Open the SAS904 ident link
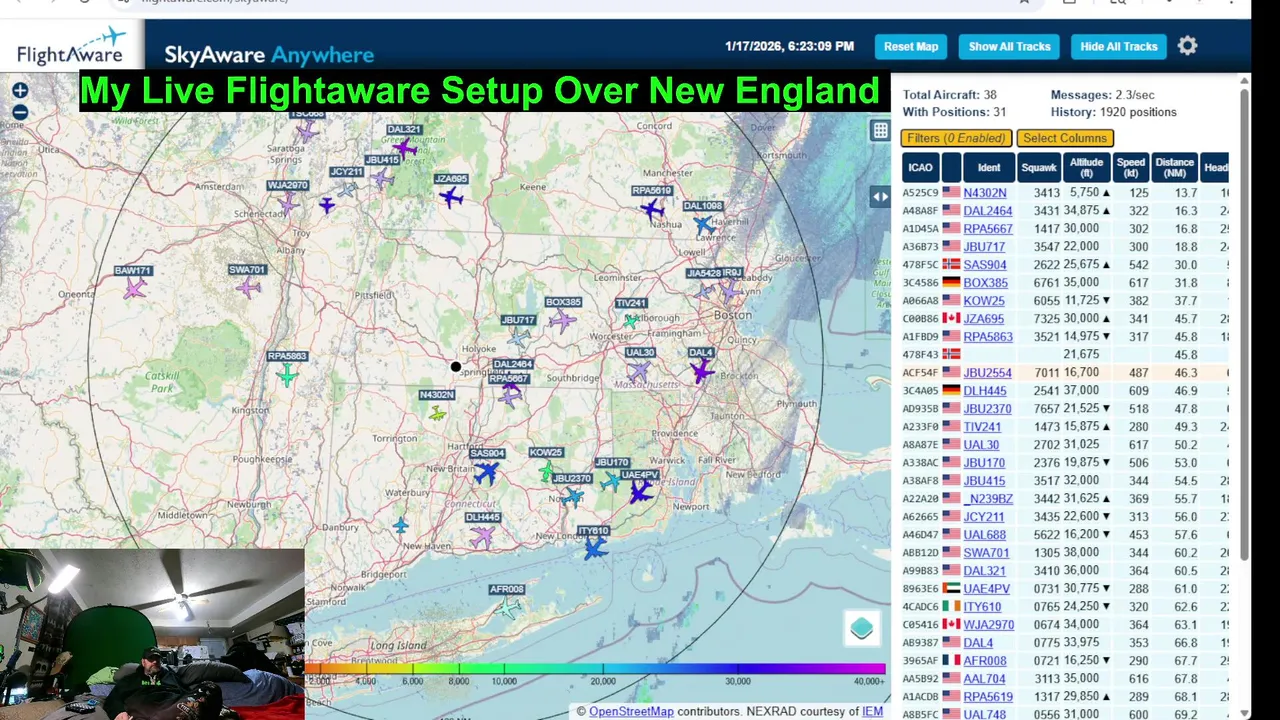Viewport: 1280px width, 720px height. point(985,265)
